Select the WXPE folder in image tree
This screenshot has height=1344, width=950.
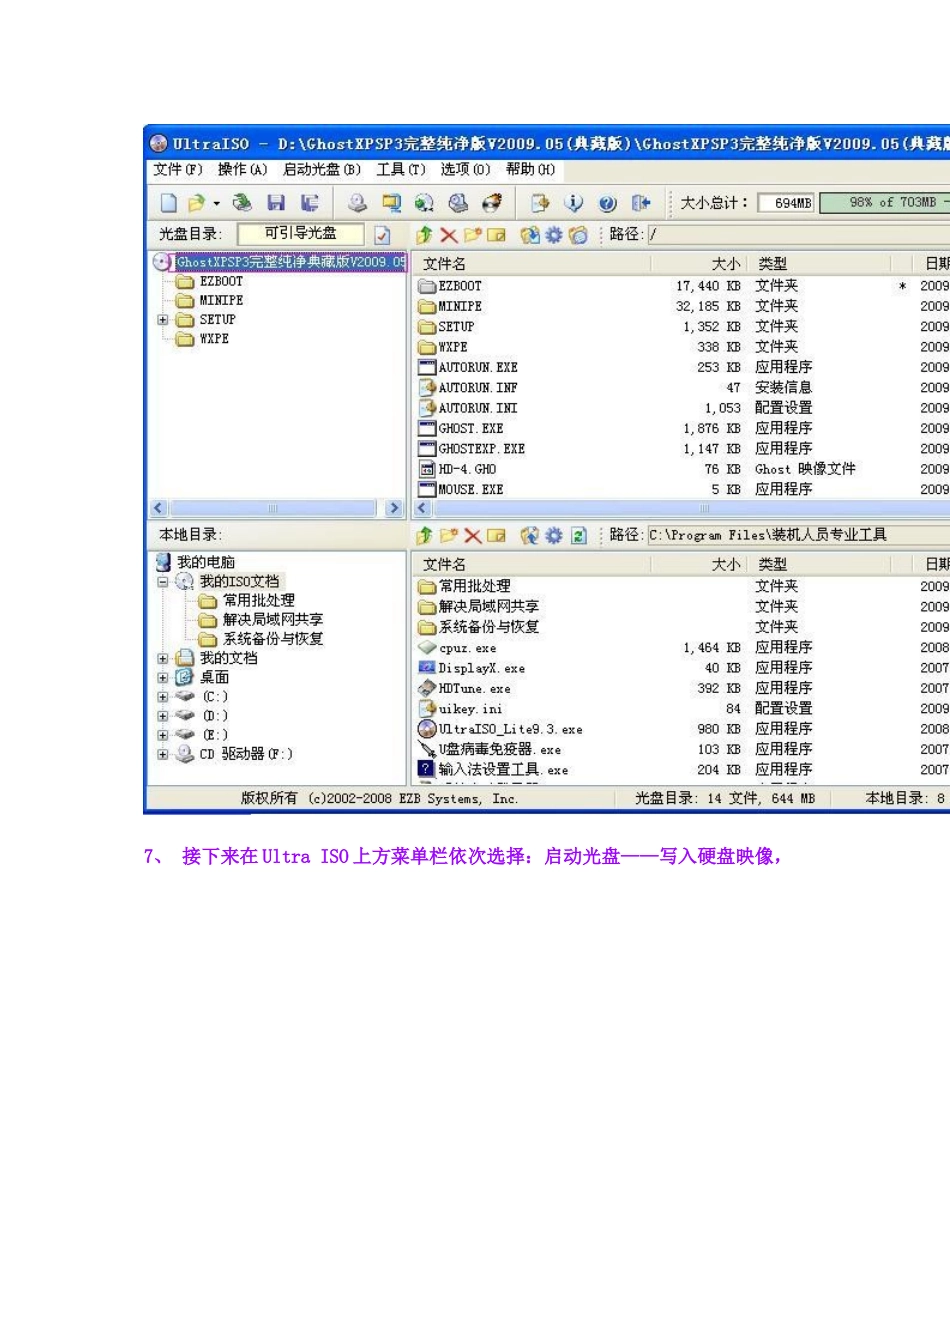click(203, 339)
